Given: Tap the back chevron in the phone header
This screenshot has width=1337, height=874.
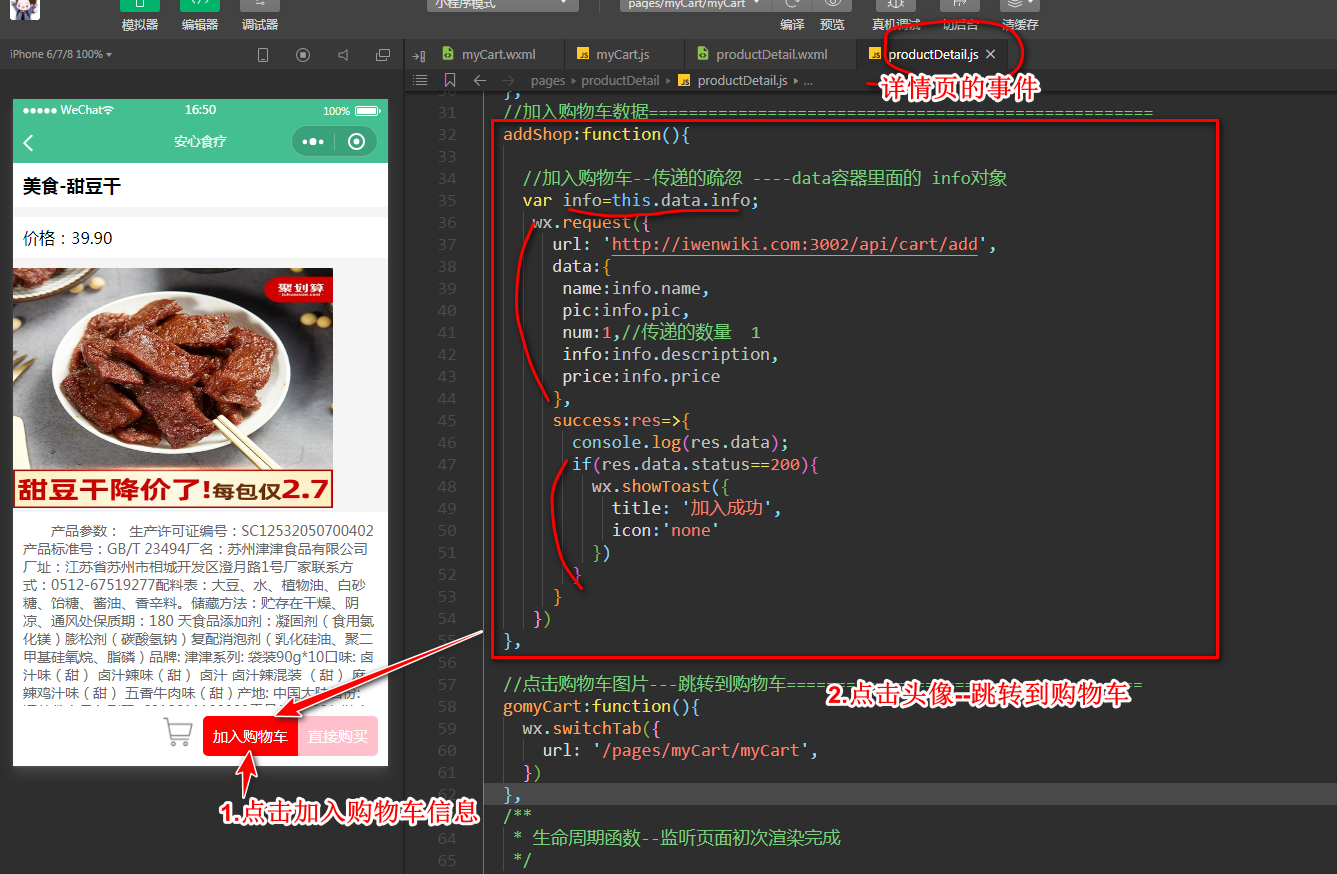Looking at the screenshot, I should click(x=28, y=143).
